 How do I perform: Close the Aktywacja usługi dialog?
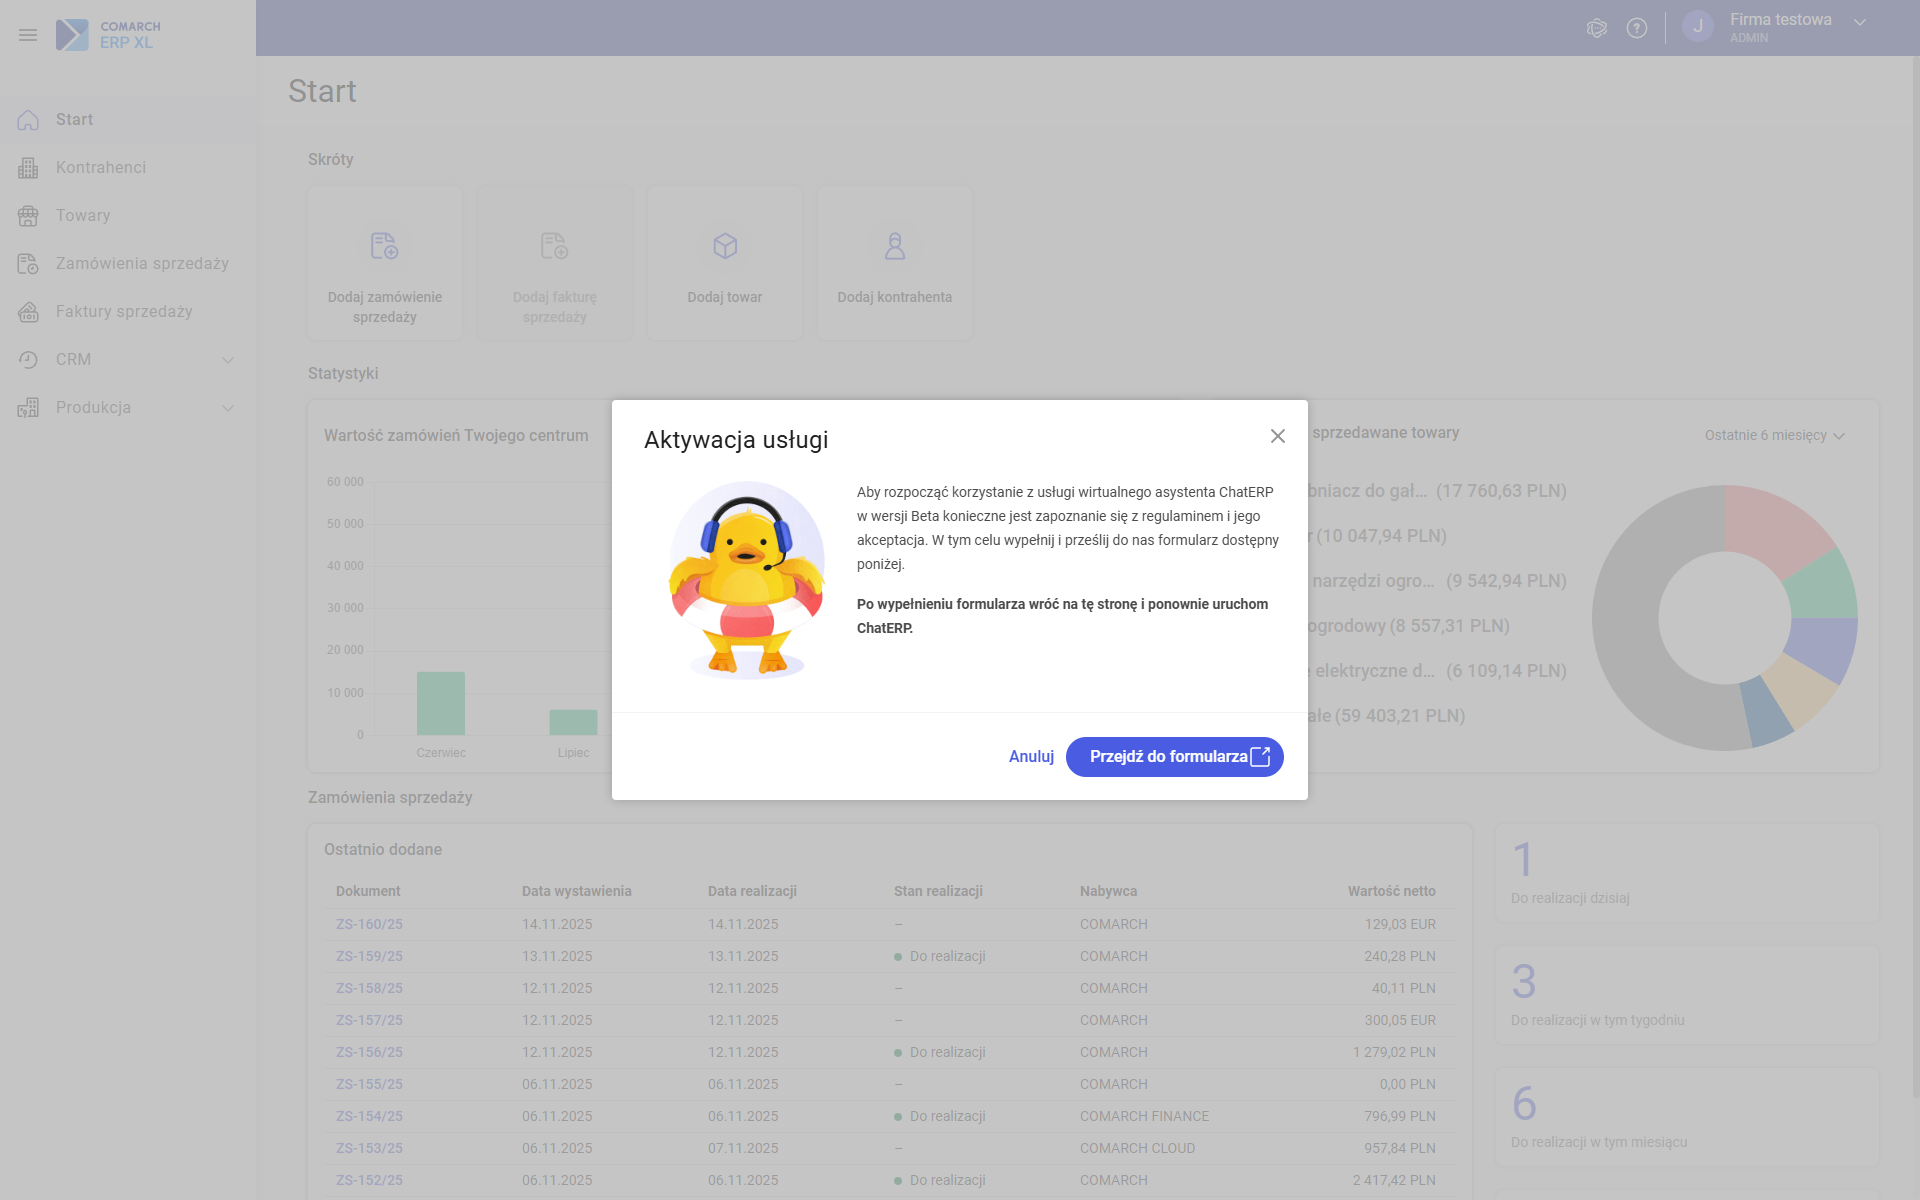[x=1277, y=436]
